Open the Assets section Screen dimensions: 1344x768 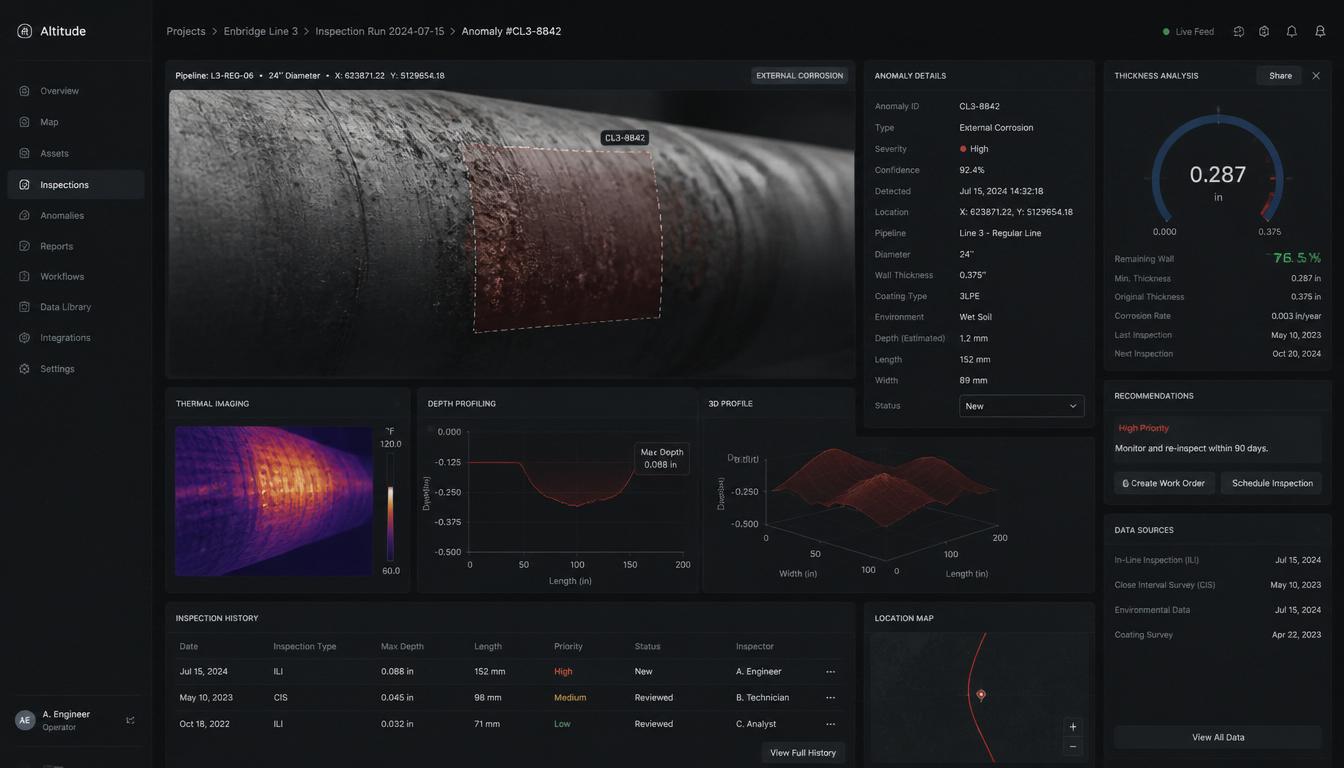point(76,153)
